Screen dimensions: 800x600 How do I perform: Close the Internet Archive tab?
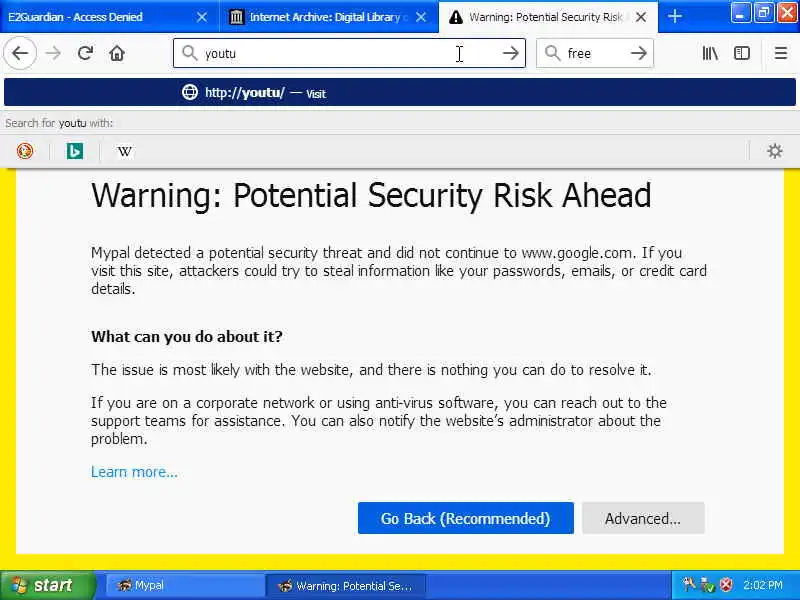pyautogui.click(x=421, y=17)
